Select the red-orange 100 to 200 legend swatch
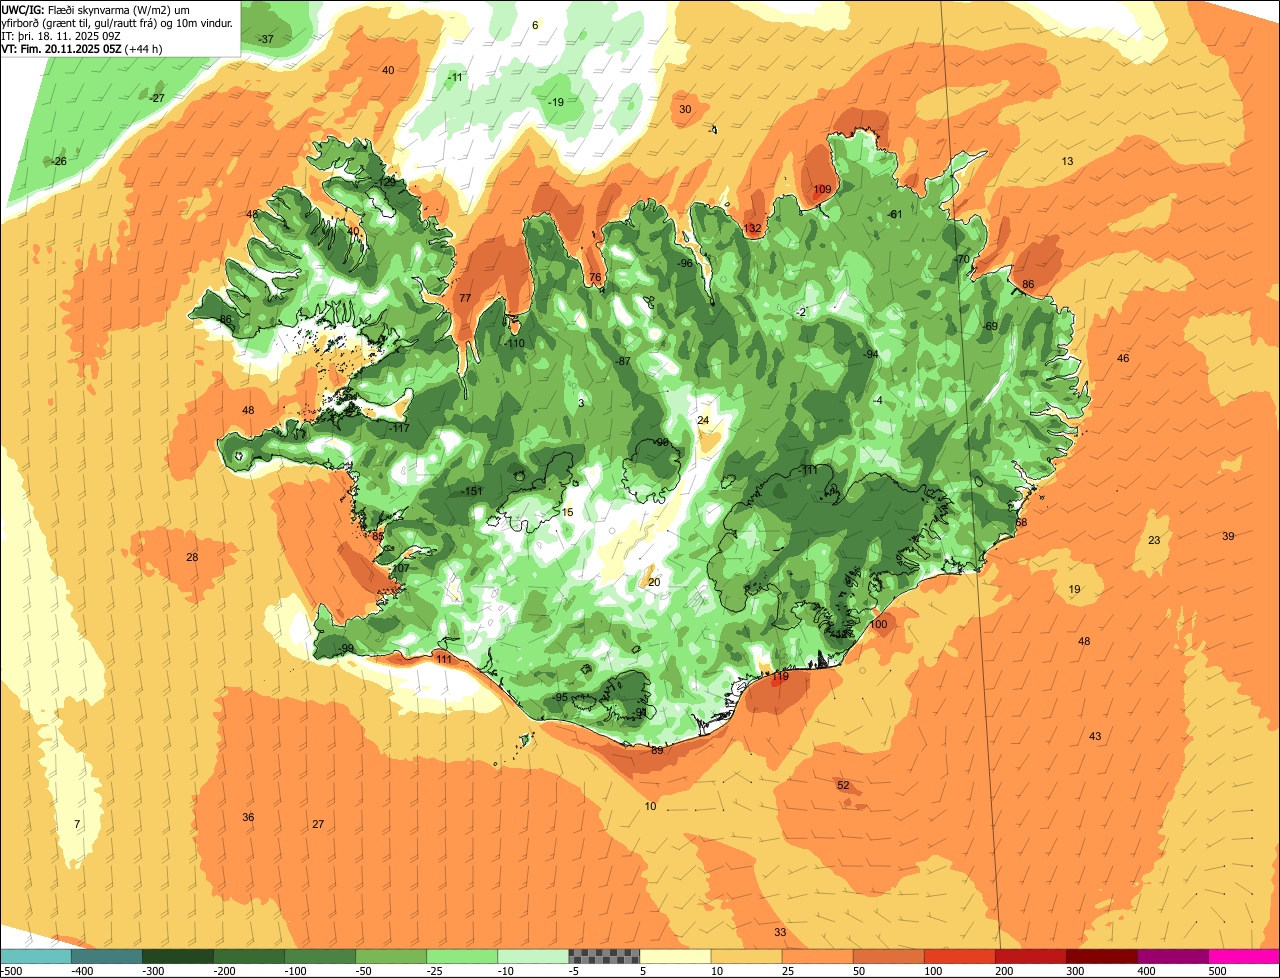The width and height of the screenshot is (1280, 978). [x=960, y=956]
